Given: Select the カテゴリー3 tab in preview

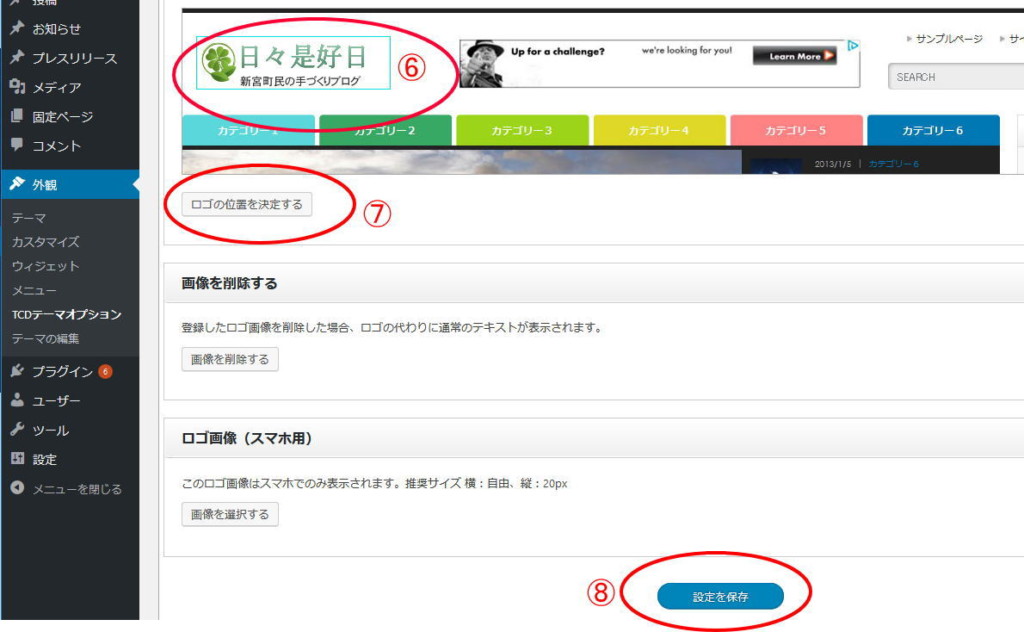Looking at the screenshot, I should 522,131.
